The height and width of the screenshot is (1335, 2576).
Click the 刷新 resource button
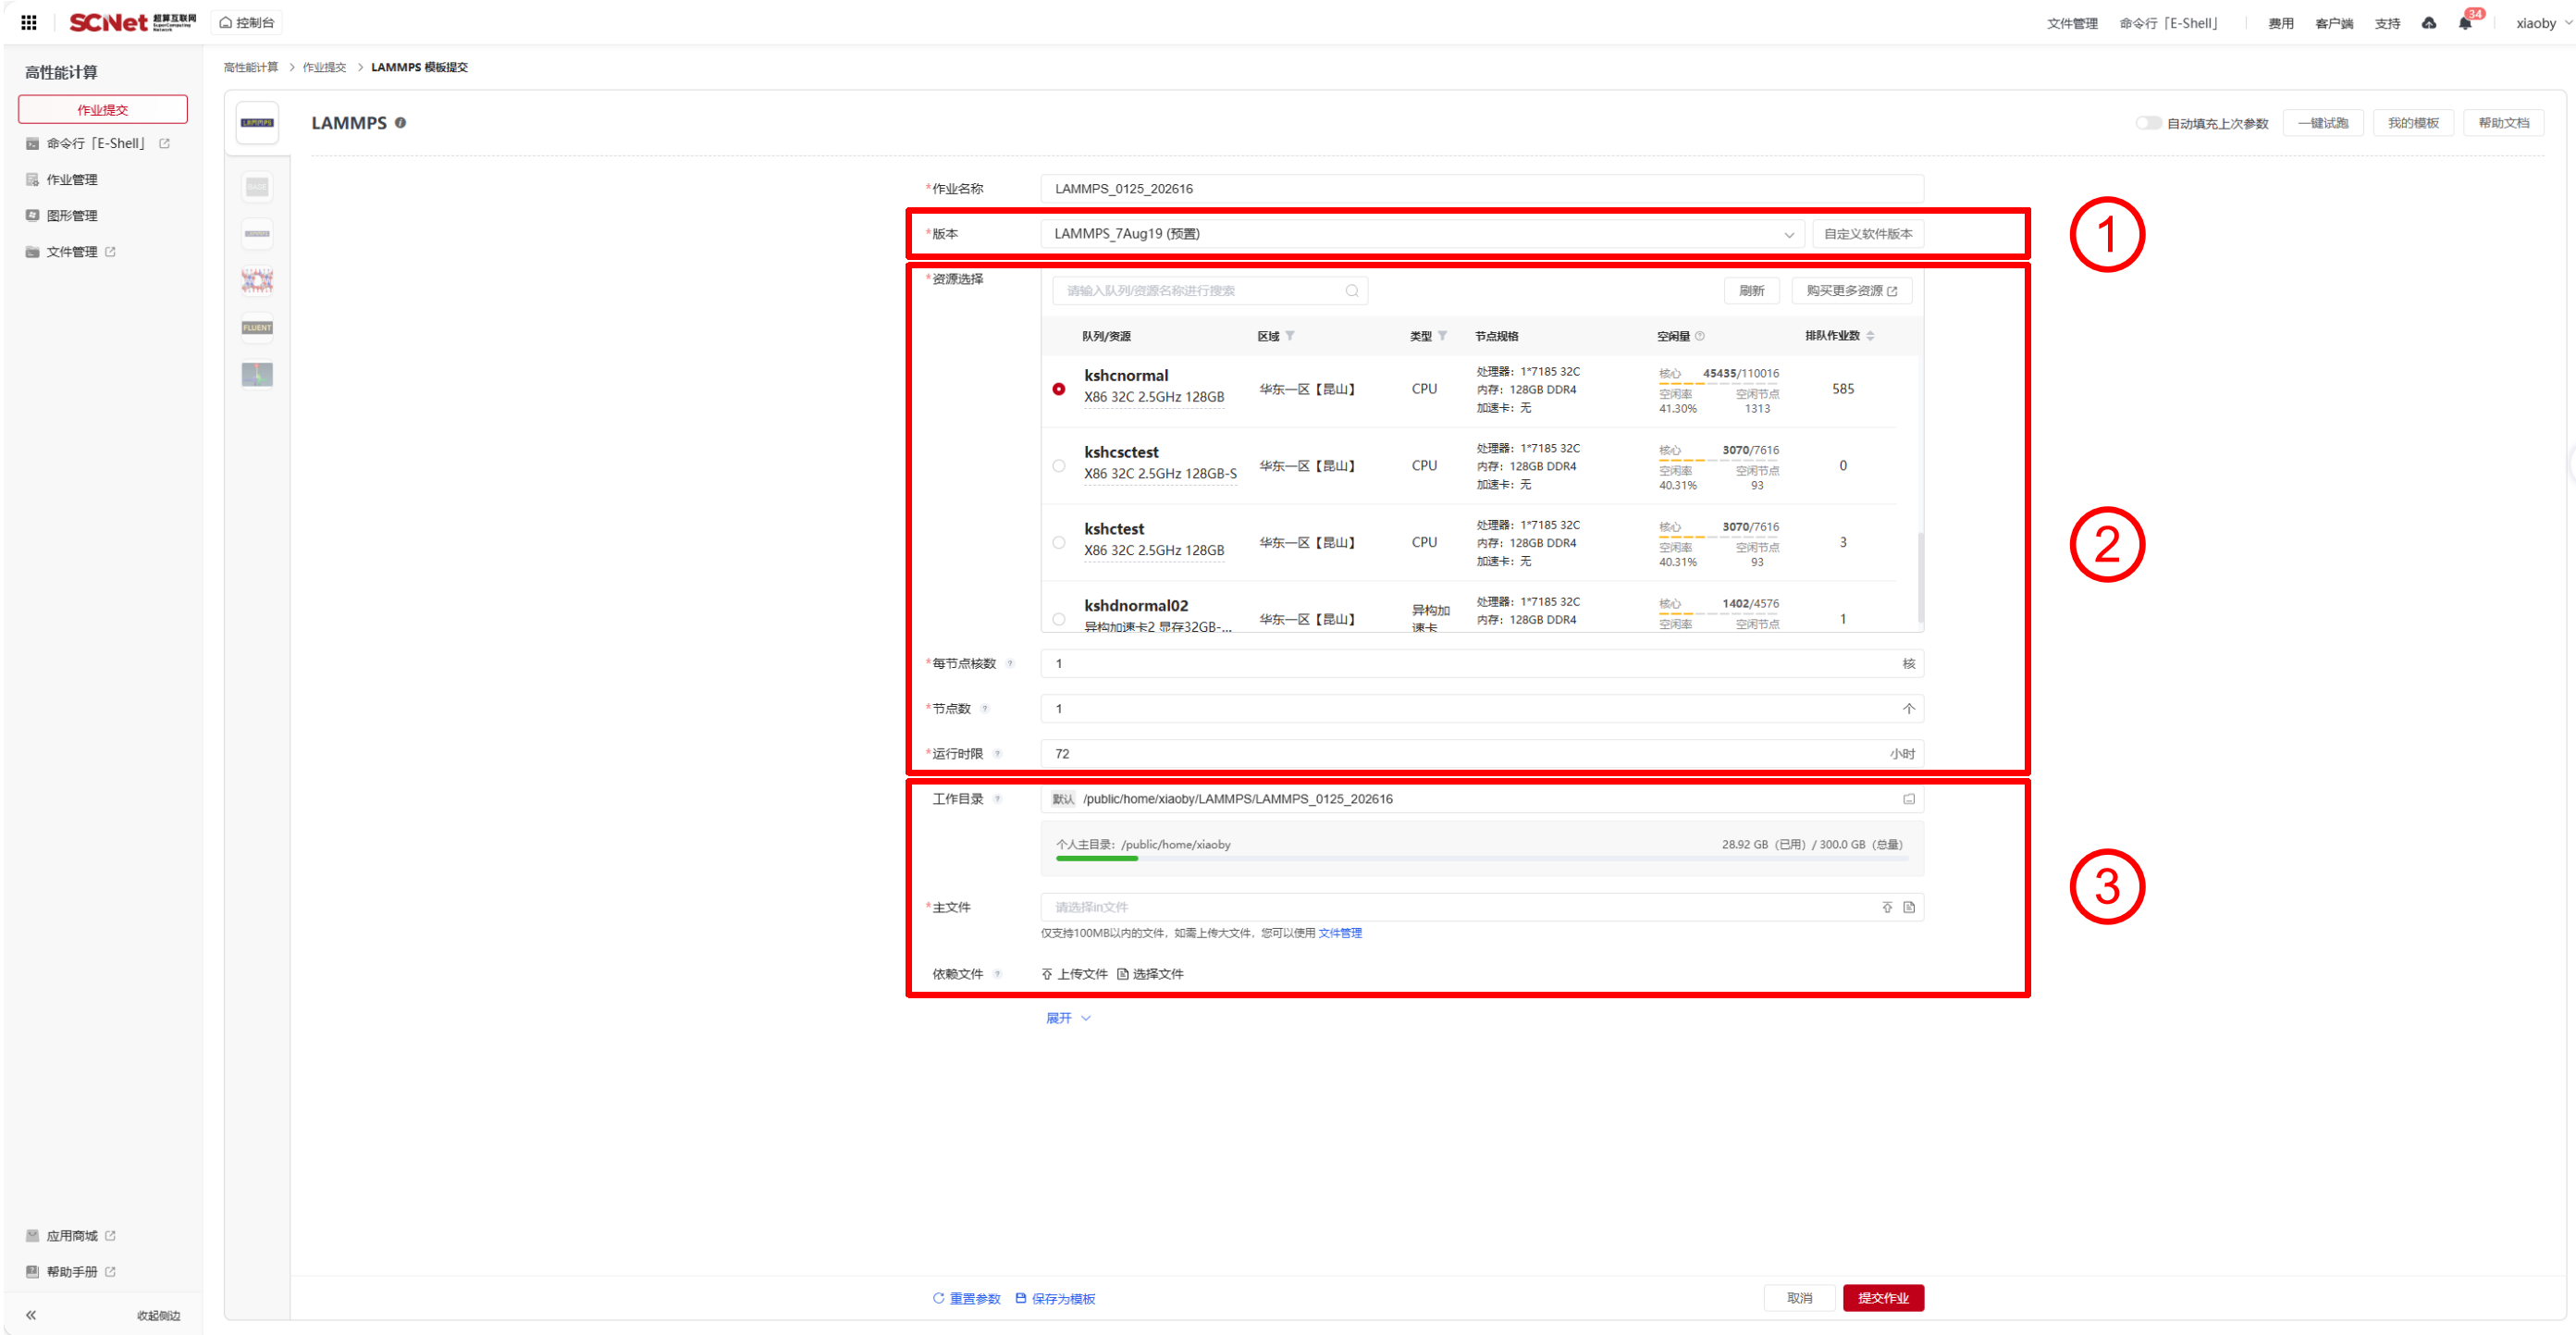pyautogui.click(x=1751, y=290)
